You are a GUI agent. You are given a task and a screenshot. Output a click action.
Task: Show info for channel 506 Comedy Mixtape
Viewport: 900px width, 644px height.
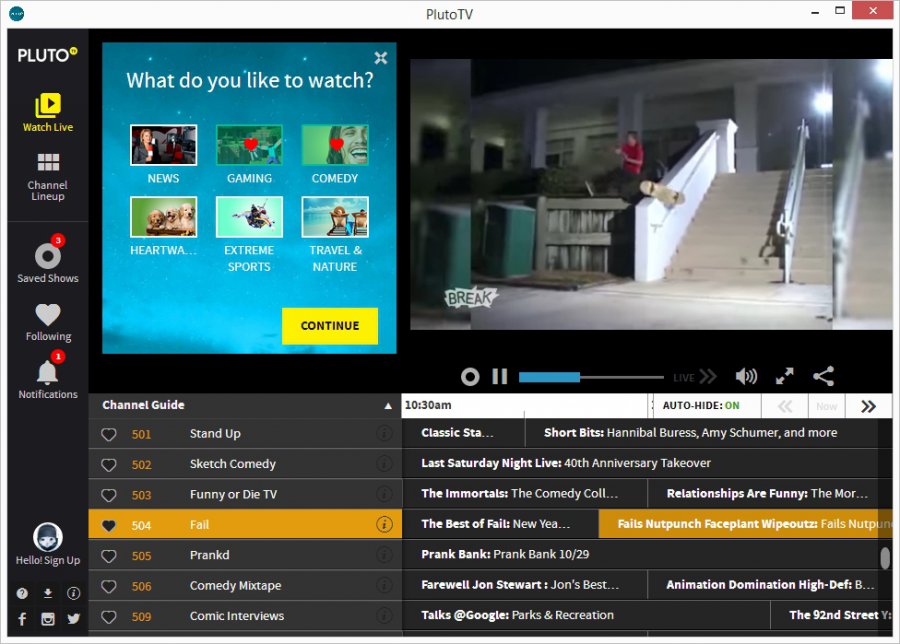pyautogui.click(x=385, y=585)
